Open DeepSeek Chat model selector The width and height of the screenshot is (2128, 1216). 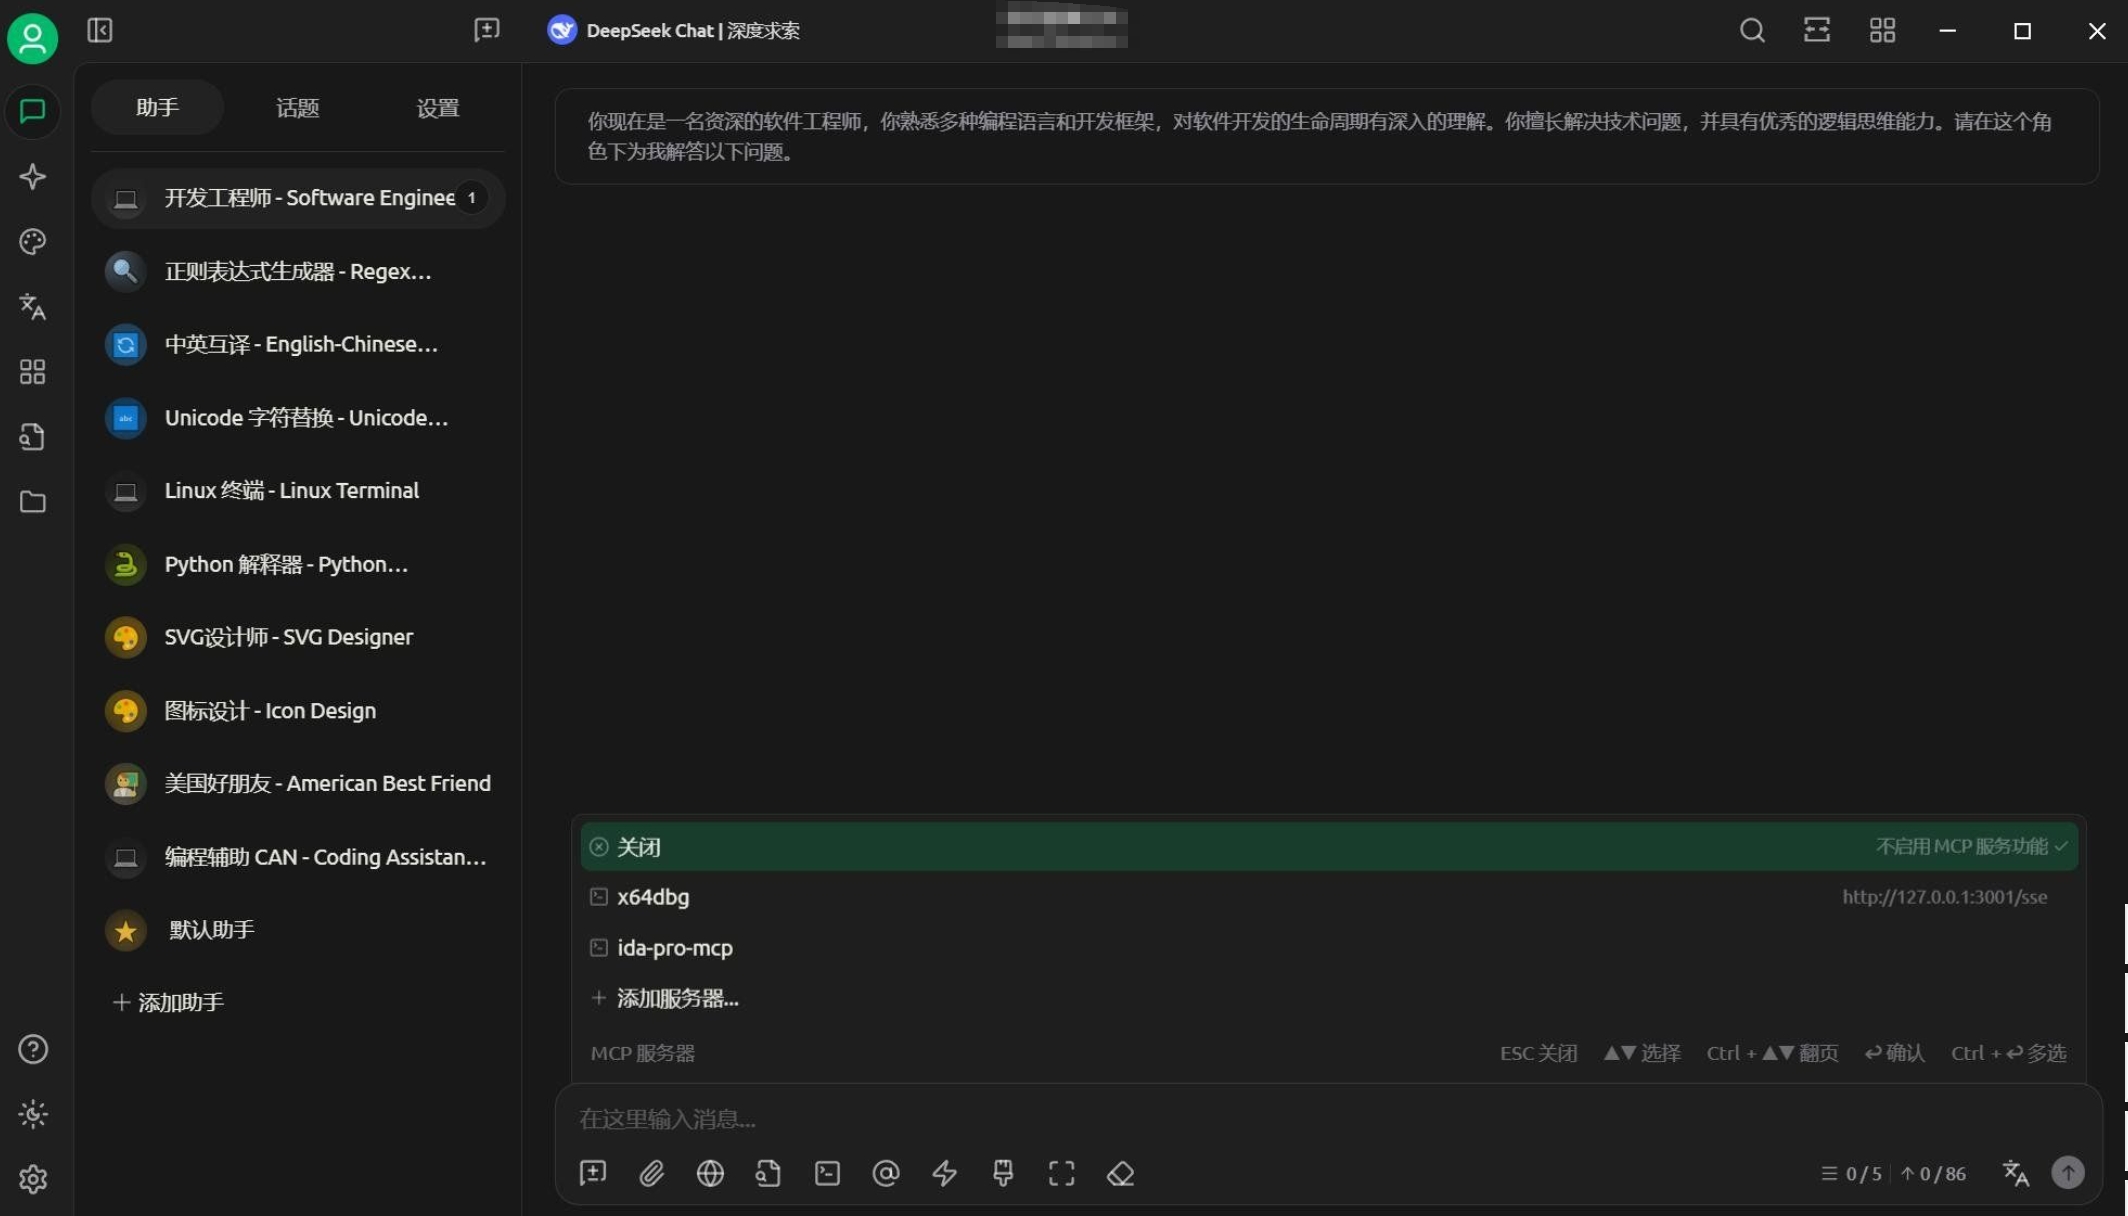[674, 30]
